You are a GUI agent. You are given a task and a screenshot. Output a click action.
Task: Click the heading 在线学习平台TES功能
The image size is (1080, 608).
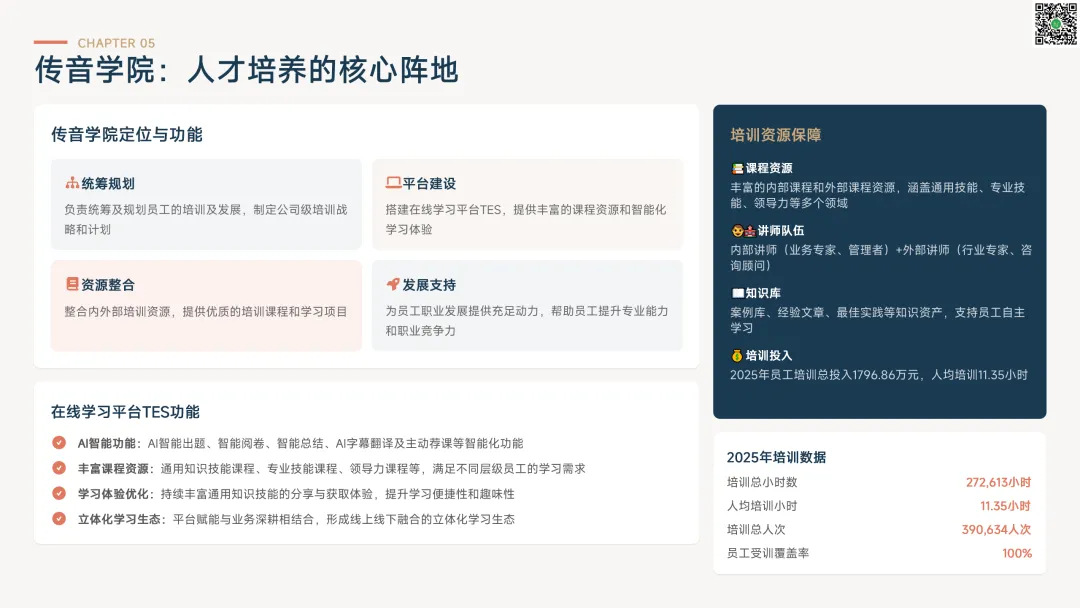coord(125,412)
